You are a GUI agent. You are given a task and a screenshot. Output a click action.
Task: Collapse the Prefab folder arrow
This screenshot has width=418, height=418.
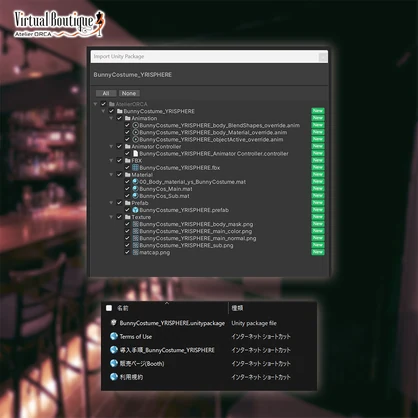tap(111, 203)
